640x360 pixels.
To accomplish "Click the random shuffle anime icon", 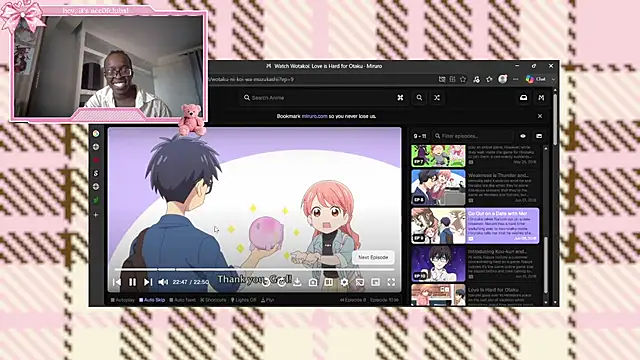I will point(437,98).
